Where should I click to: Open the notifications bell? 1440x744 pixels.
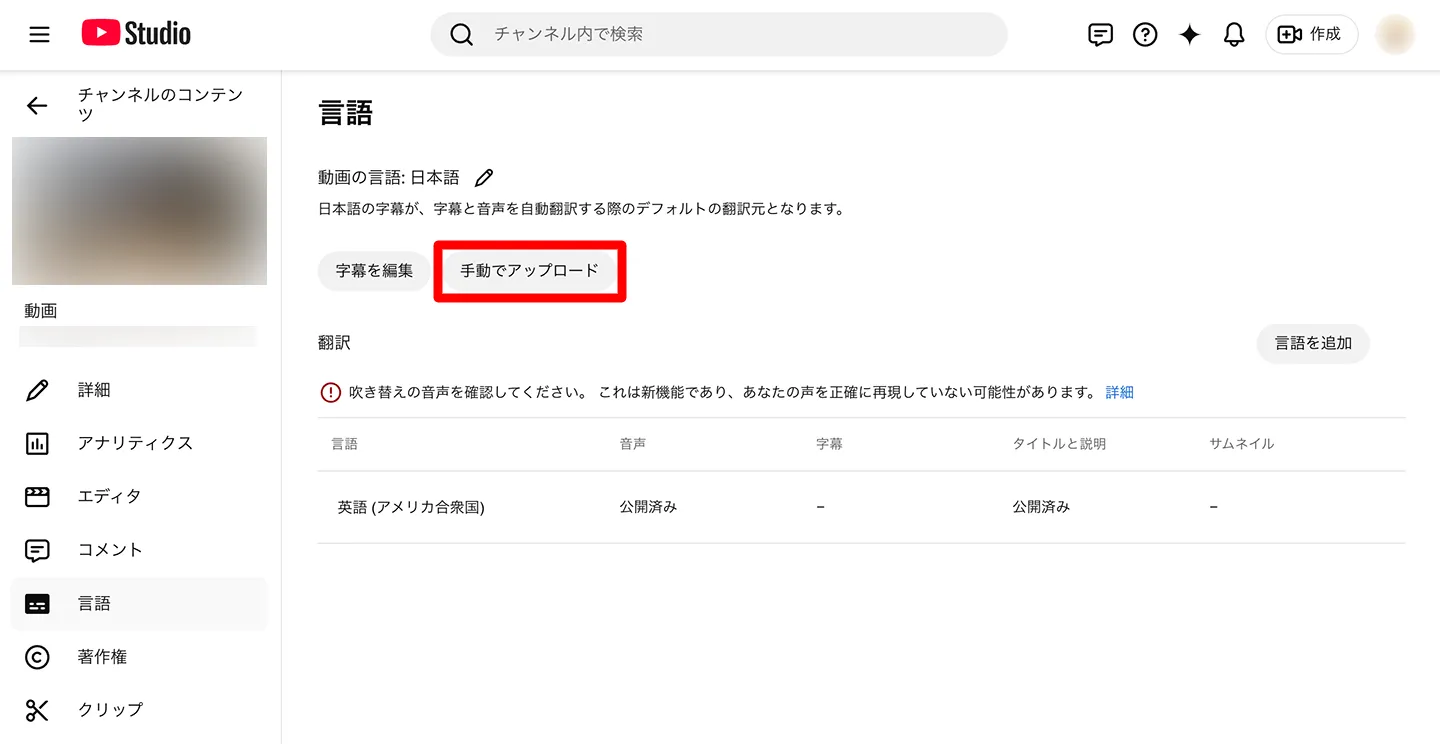[x=1234, y=35]
